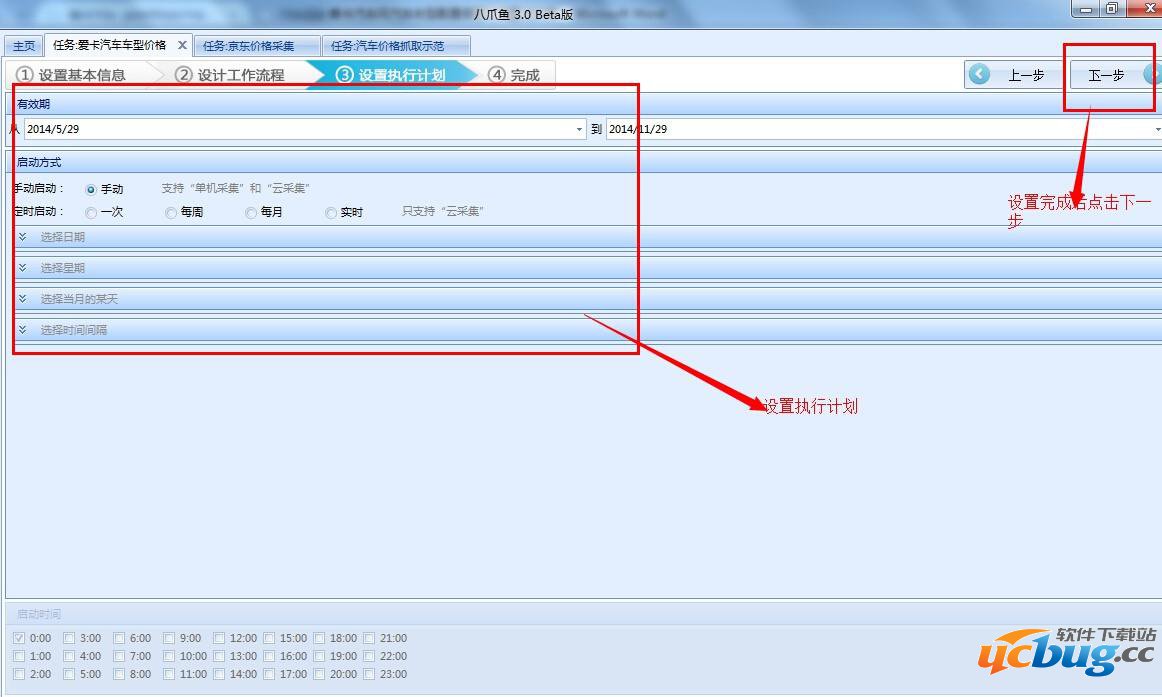Click the back arrow icon for 上一步
Image resolution: width=1162 pixels, height=697 pixels.
pos(980,75)
